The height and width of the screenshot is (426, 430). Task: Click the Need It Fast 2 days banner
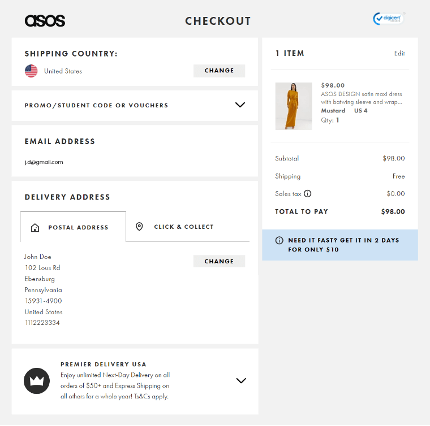(x=340, y=245)
